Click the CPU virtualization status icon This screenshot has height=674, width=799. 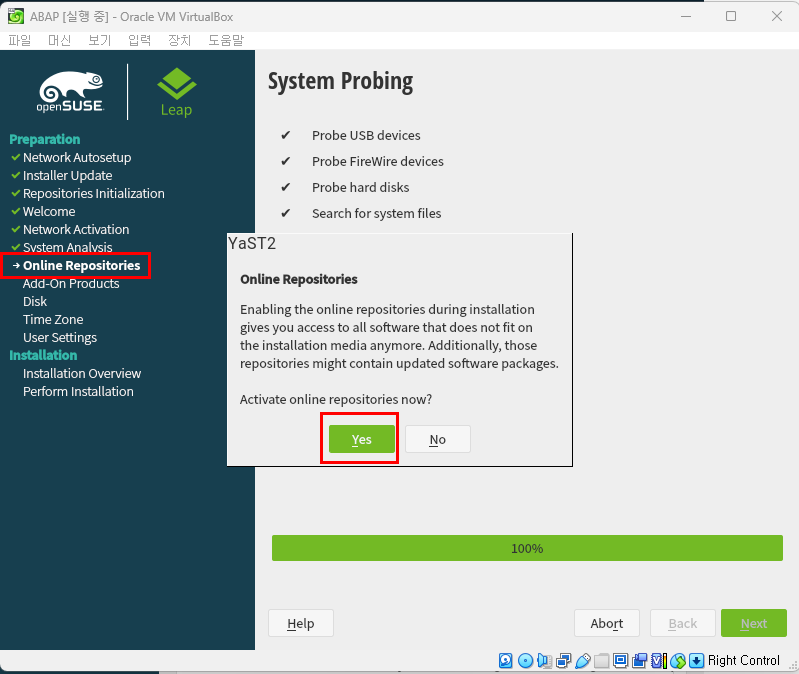pyautogui.click(x=658, y=661)
